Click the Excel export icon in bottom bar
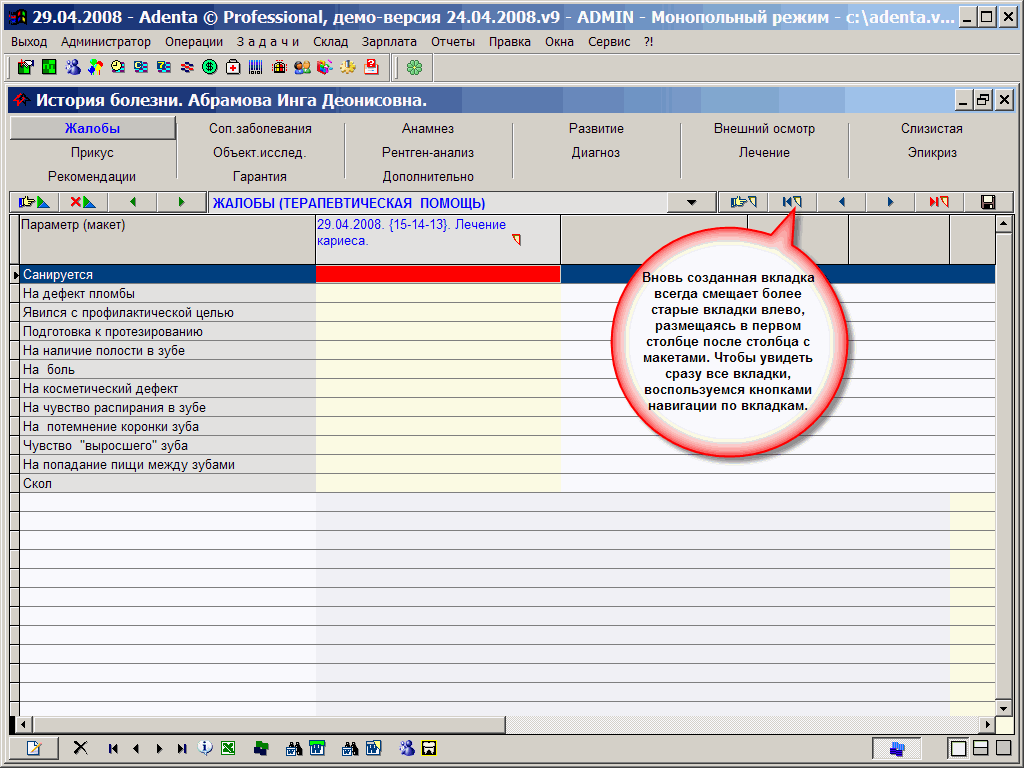1024x768 pixels. pyautogui.click(x=227, y=748)
